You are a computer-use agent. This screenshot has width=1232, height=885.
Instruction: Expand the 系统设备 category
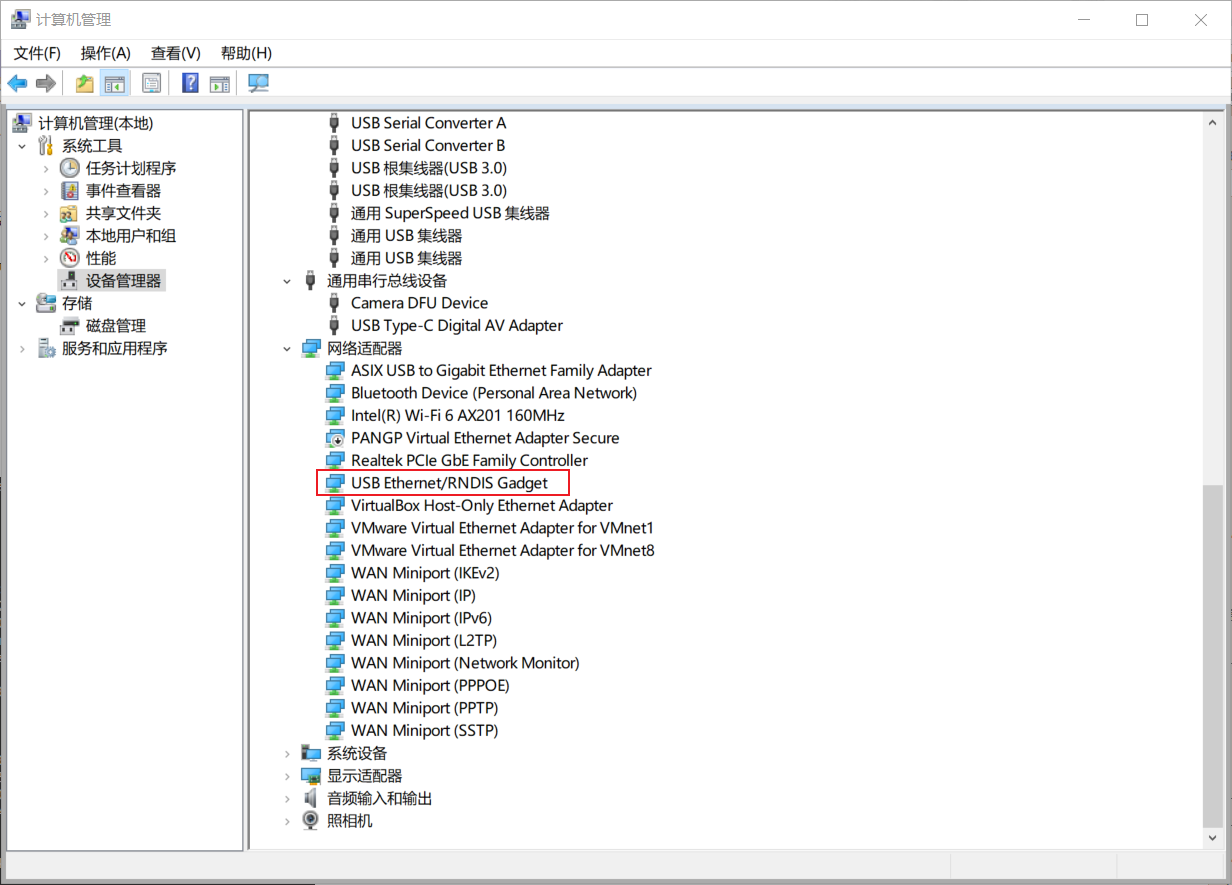pos(288,754)
